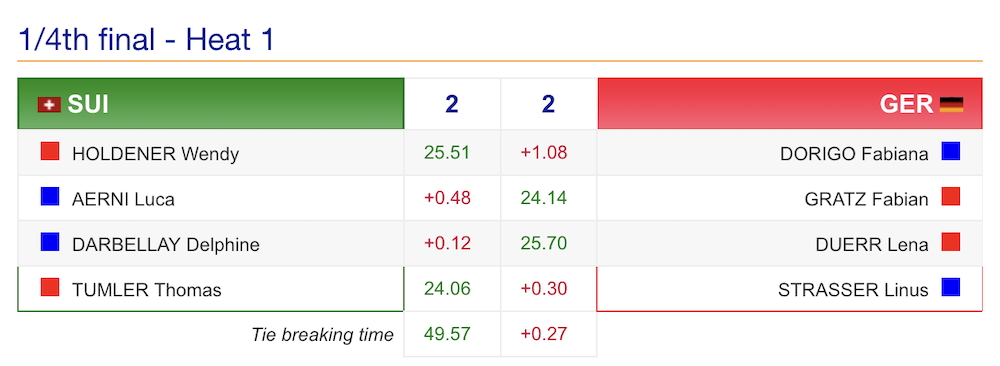The image size is (1000, 366).
Task: Click the blue square beside DORIGO Fabiana
Action: click(951, 152)
